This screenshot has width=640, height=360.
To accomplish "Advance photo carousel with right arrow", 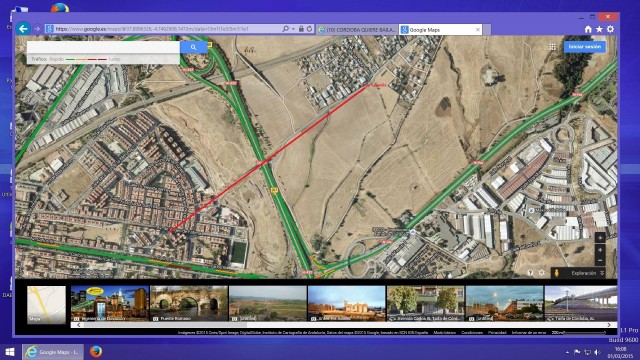I will pyautogui.click(x=609, y=325).
